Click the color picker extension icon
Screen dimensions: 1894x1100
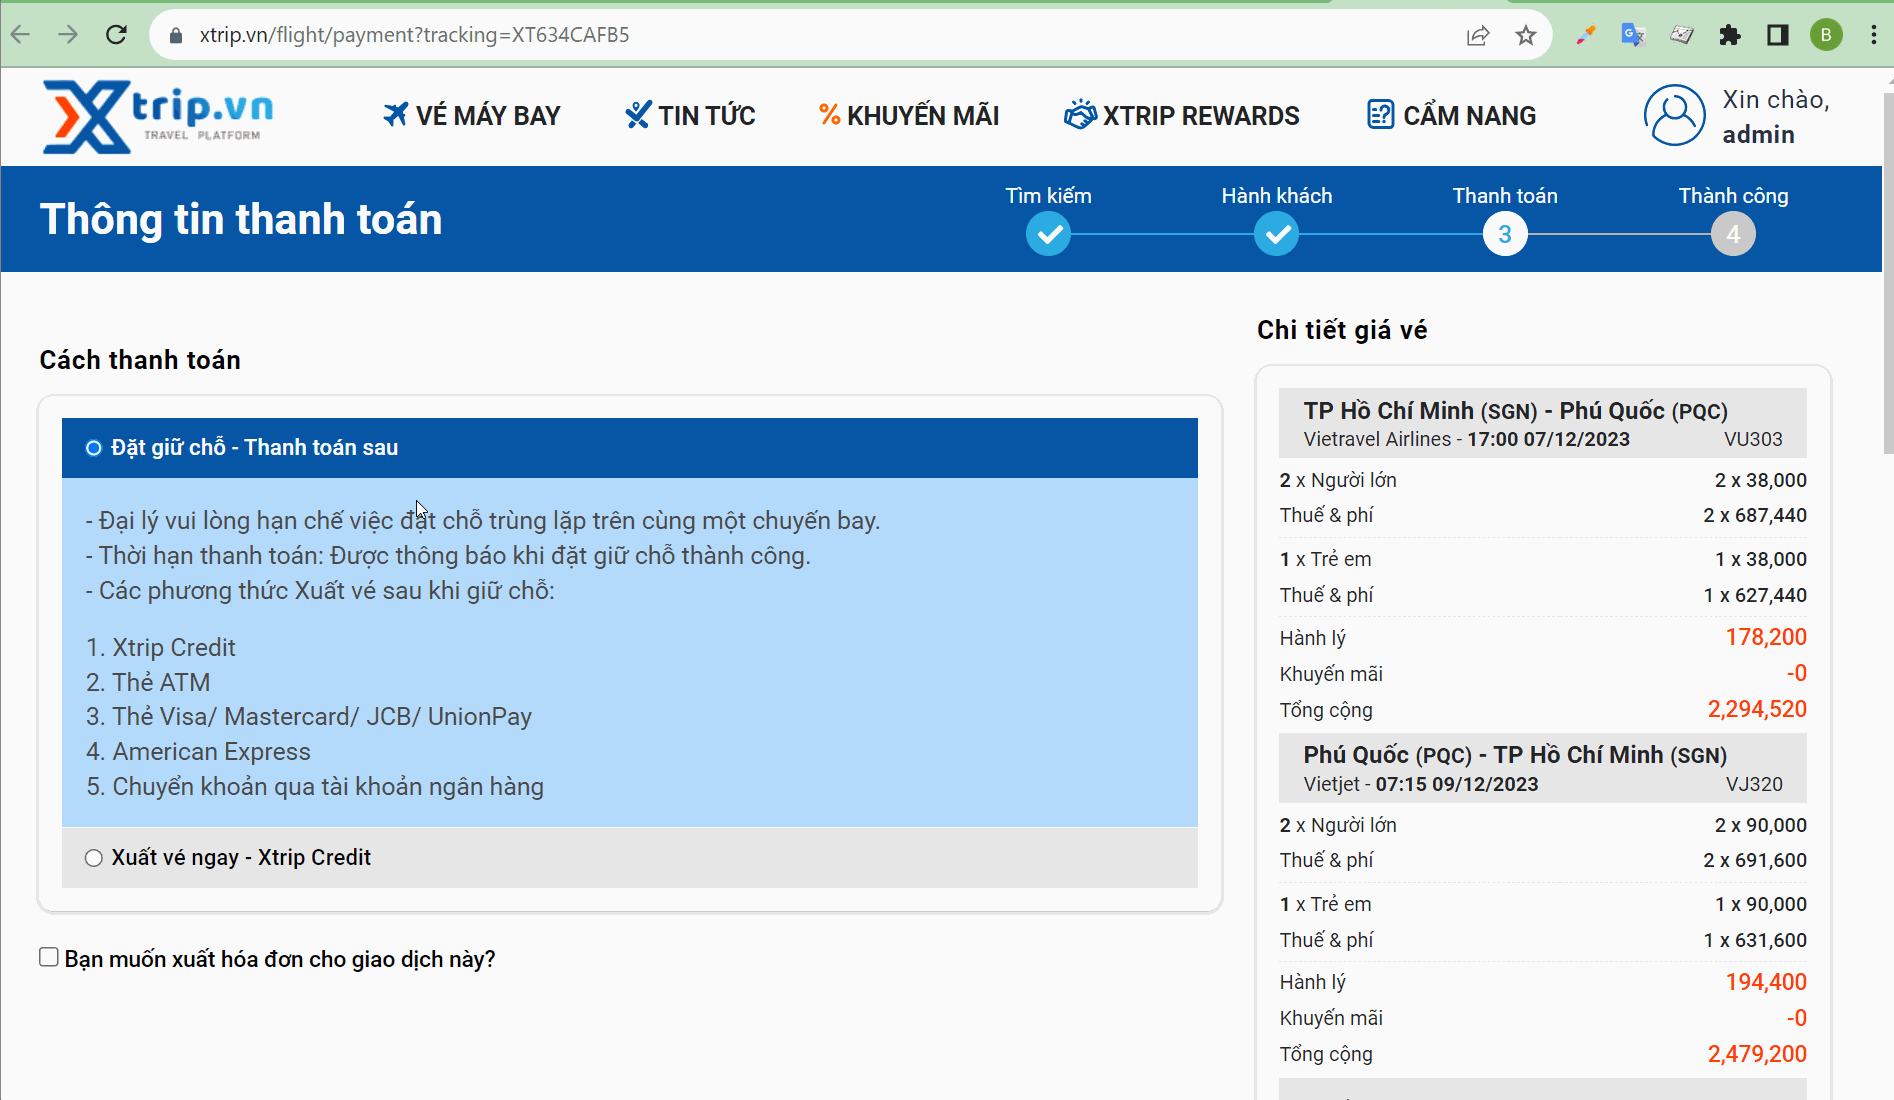pyautogui.click(x=1585, y=35)
